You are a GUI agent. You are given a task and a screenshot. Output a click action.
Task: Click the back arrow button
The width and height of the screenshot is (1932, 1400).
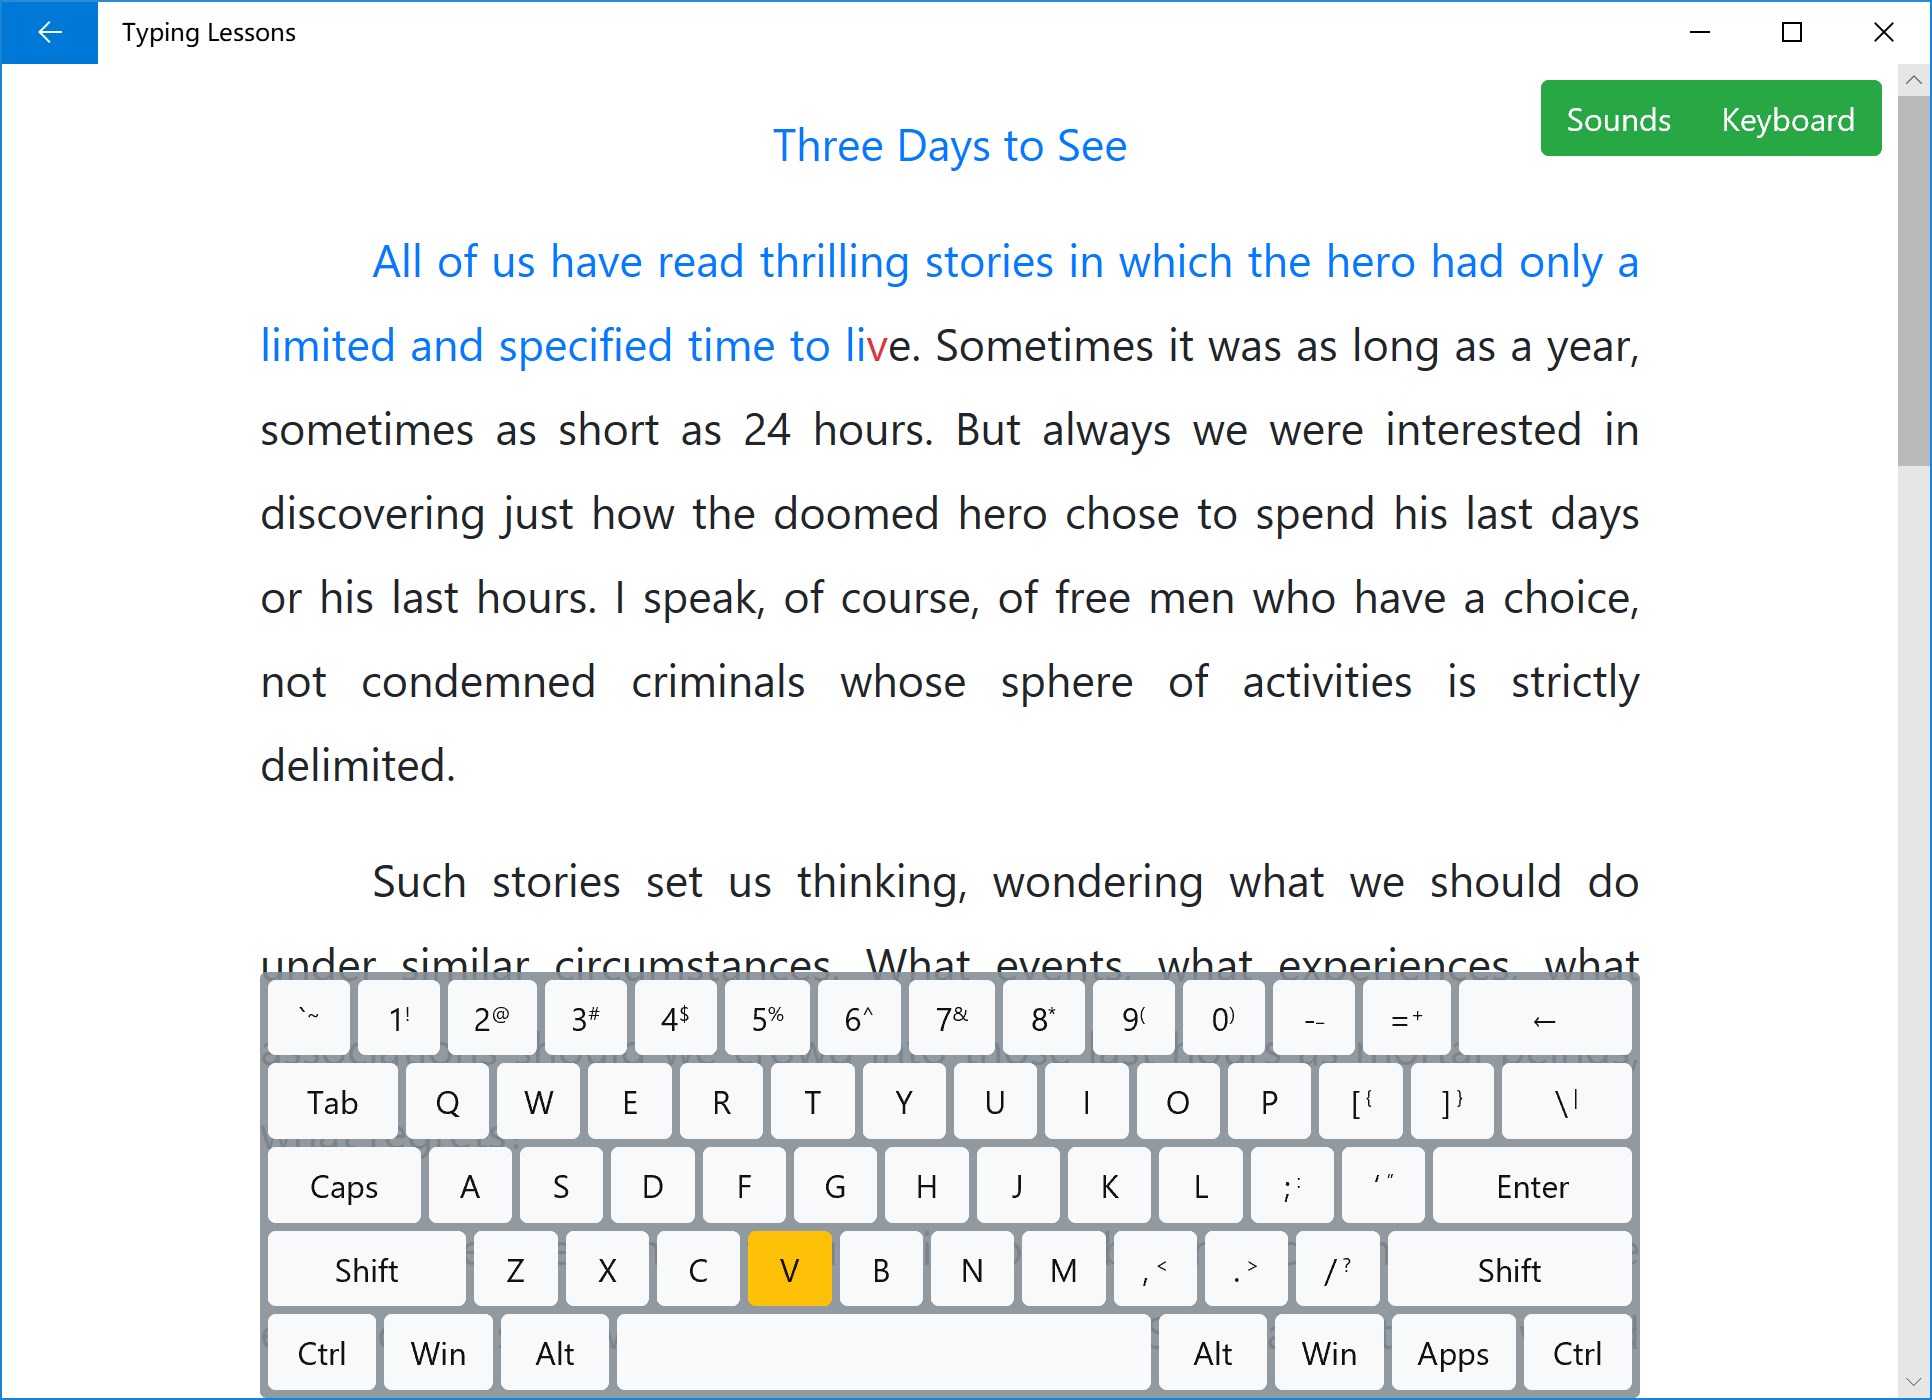(49, 32)
